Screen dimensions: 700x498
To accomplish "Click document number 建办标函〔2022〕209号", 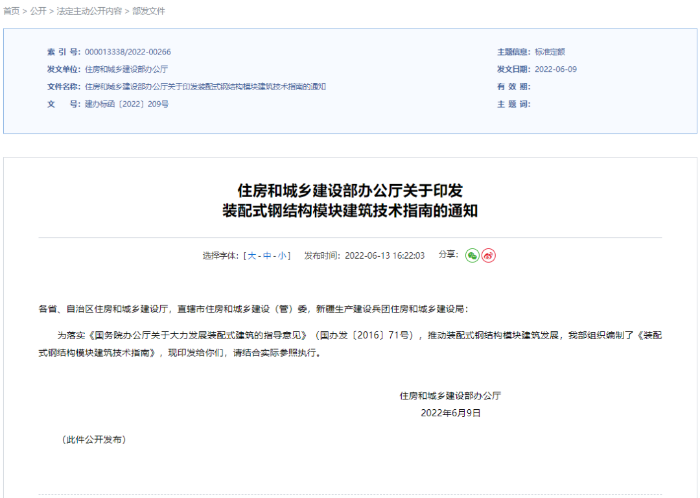I will [127, 103].
